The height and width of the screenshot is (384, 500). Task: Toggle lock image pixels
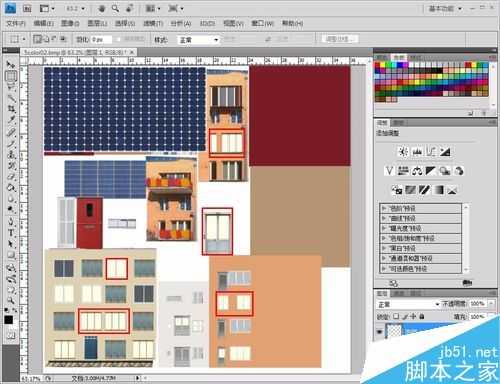[x=404, y=316]
